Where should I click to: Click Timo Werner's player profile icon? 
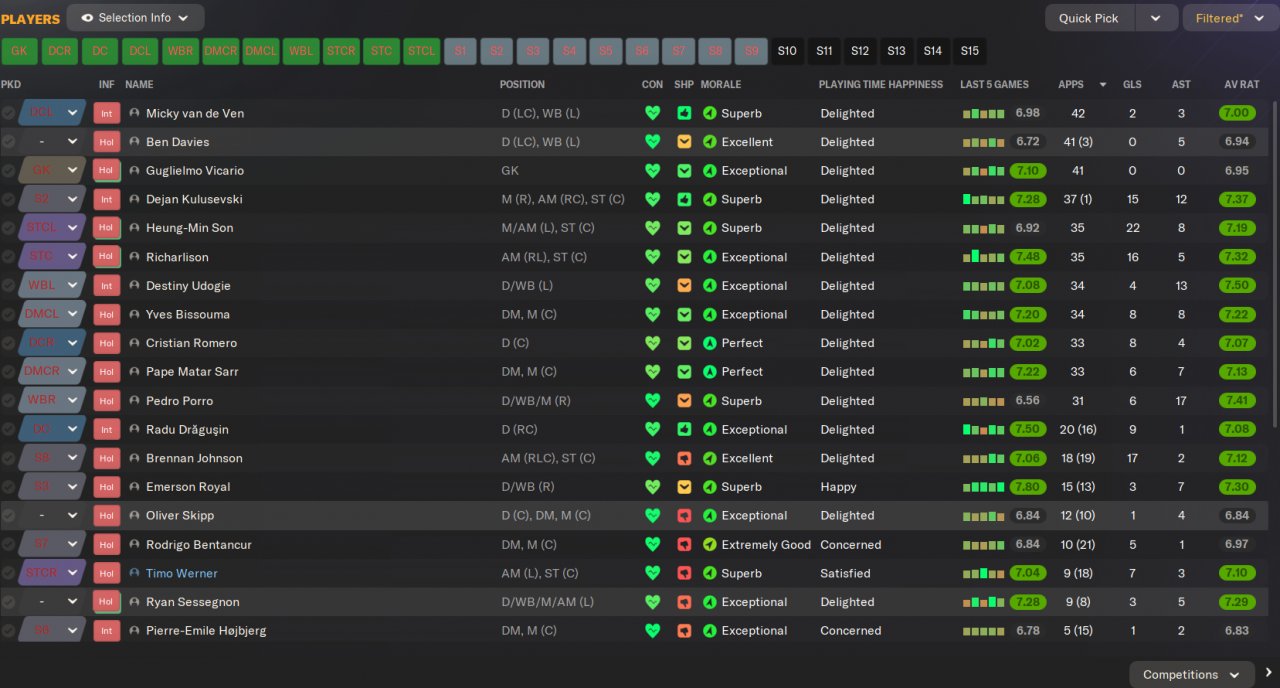point(135,573)
